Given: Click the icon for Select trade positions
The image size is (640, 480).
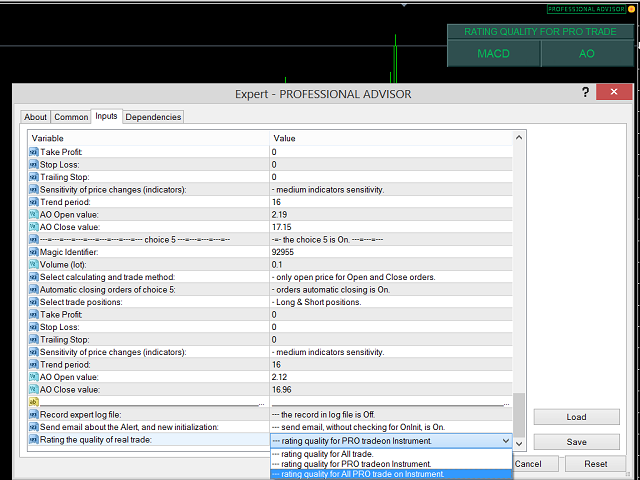Looking at the screenshot, I should 34,302.
